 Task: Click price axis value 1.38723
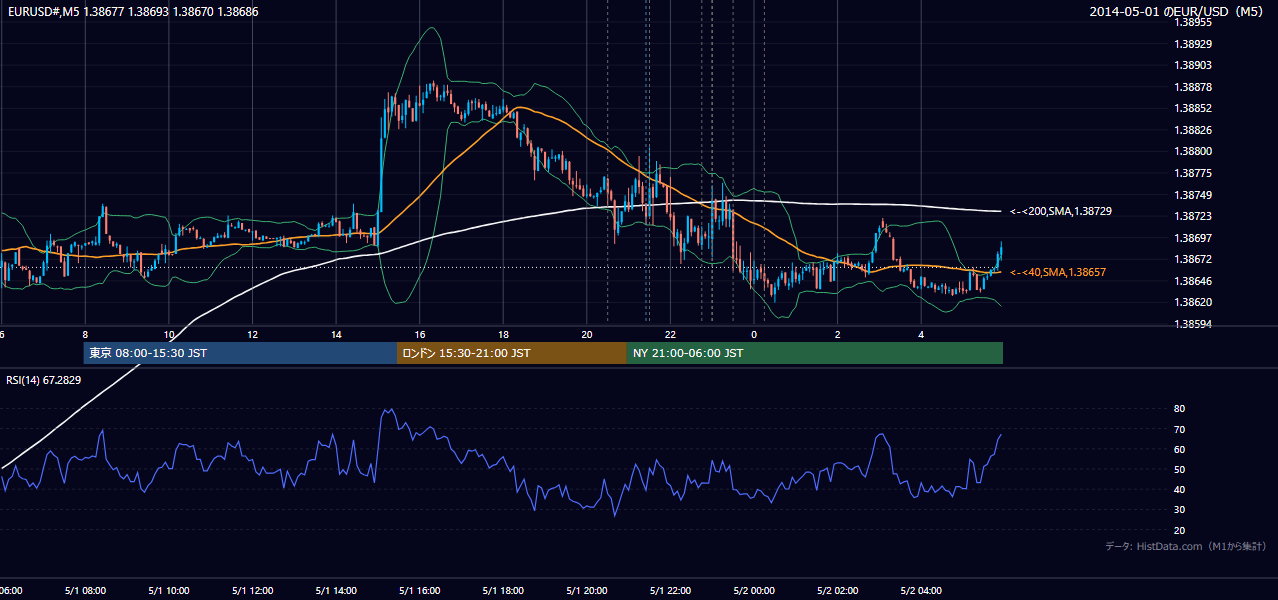pyautogui.click(x=1193, y=216)
